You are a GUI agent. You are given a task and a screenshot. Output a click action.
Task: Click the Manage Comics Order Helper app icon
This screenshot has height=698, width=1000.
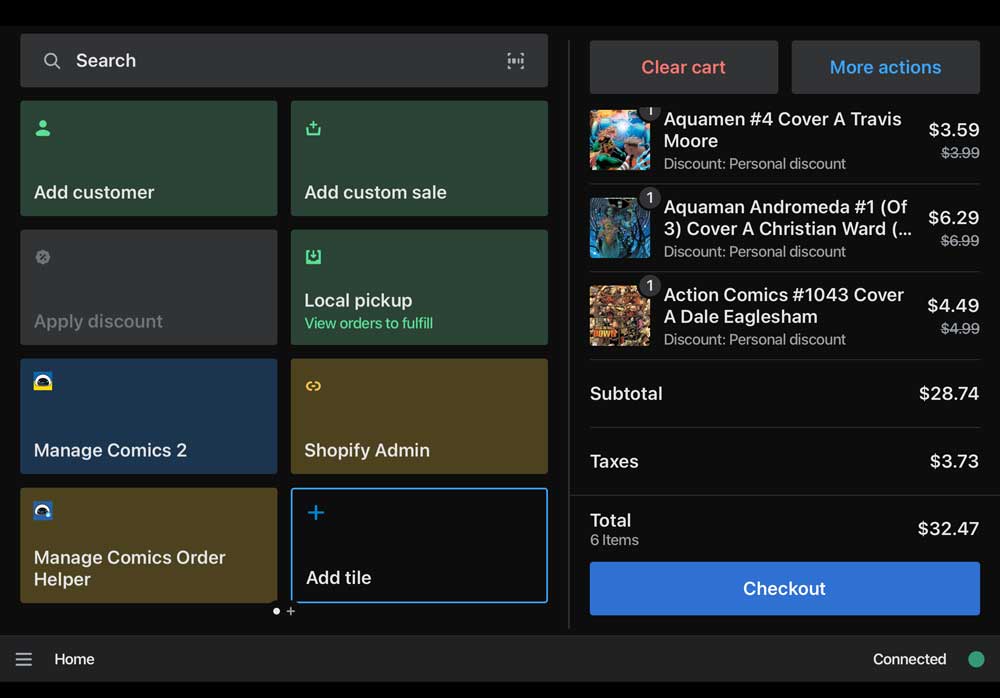pyautogui.click(x=43, y=510)
